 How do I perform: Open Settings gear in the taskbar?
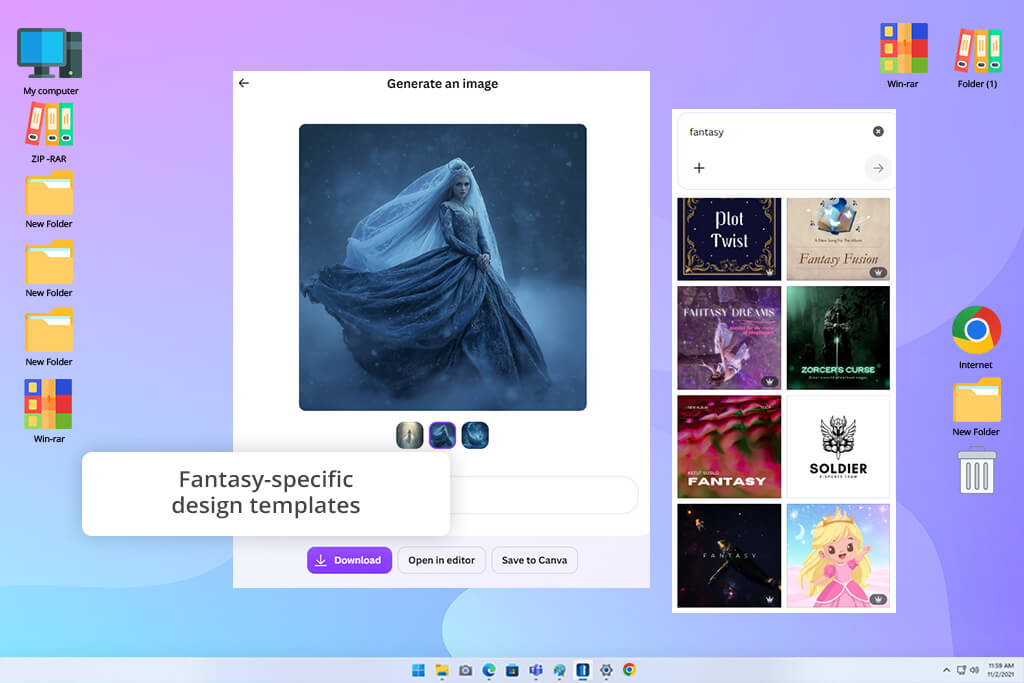pos(606,670)
